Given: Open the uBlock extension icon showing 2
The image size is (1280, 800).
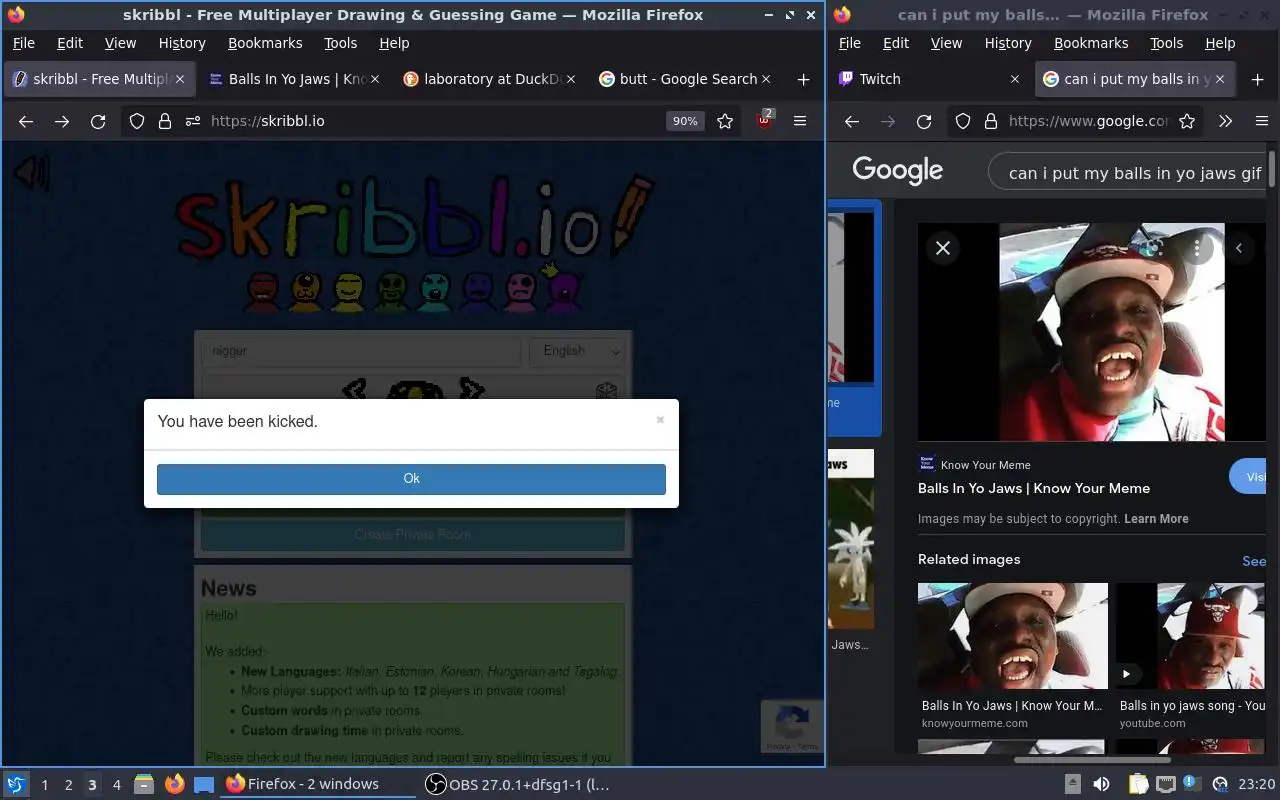Looking at the screenshot, I should [x=765, y=120].
